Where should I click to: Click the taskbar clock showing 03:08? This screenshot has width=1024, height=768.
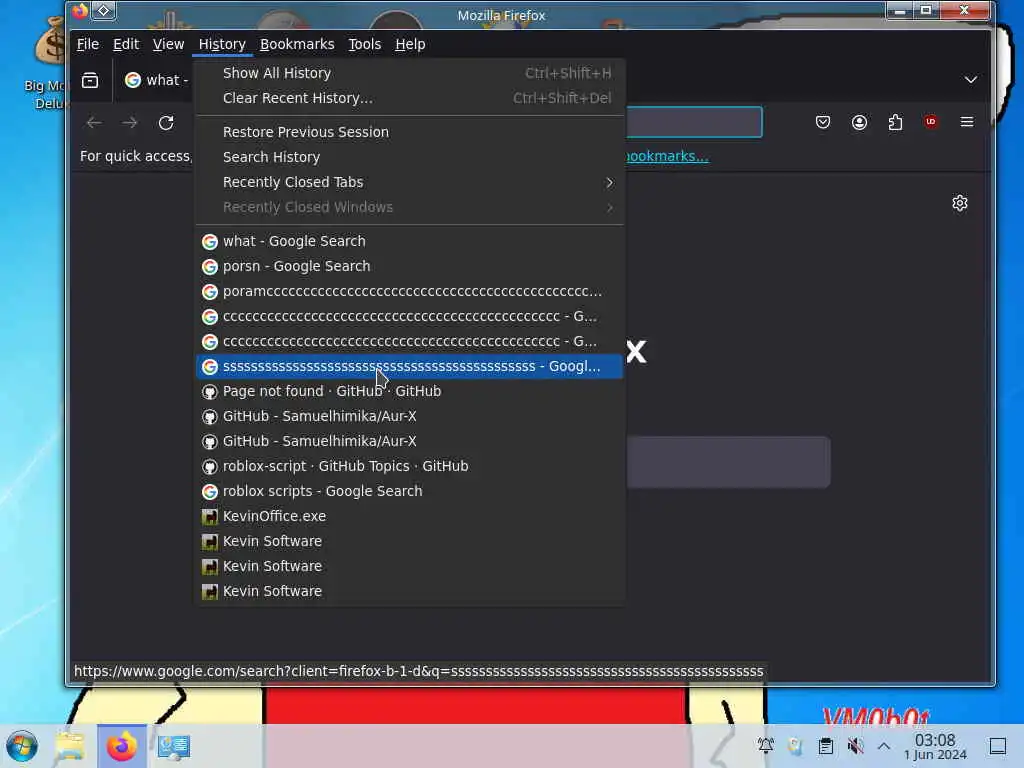[935, 746]
